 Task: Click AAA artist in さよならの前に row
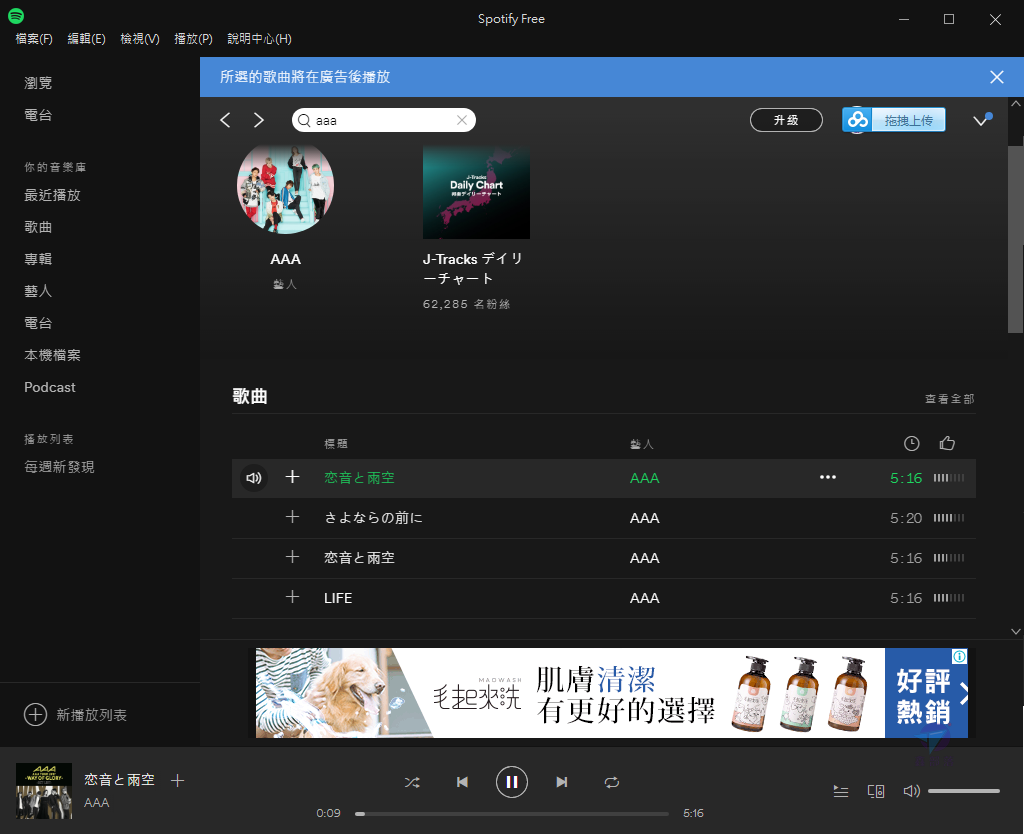(645, 519)
